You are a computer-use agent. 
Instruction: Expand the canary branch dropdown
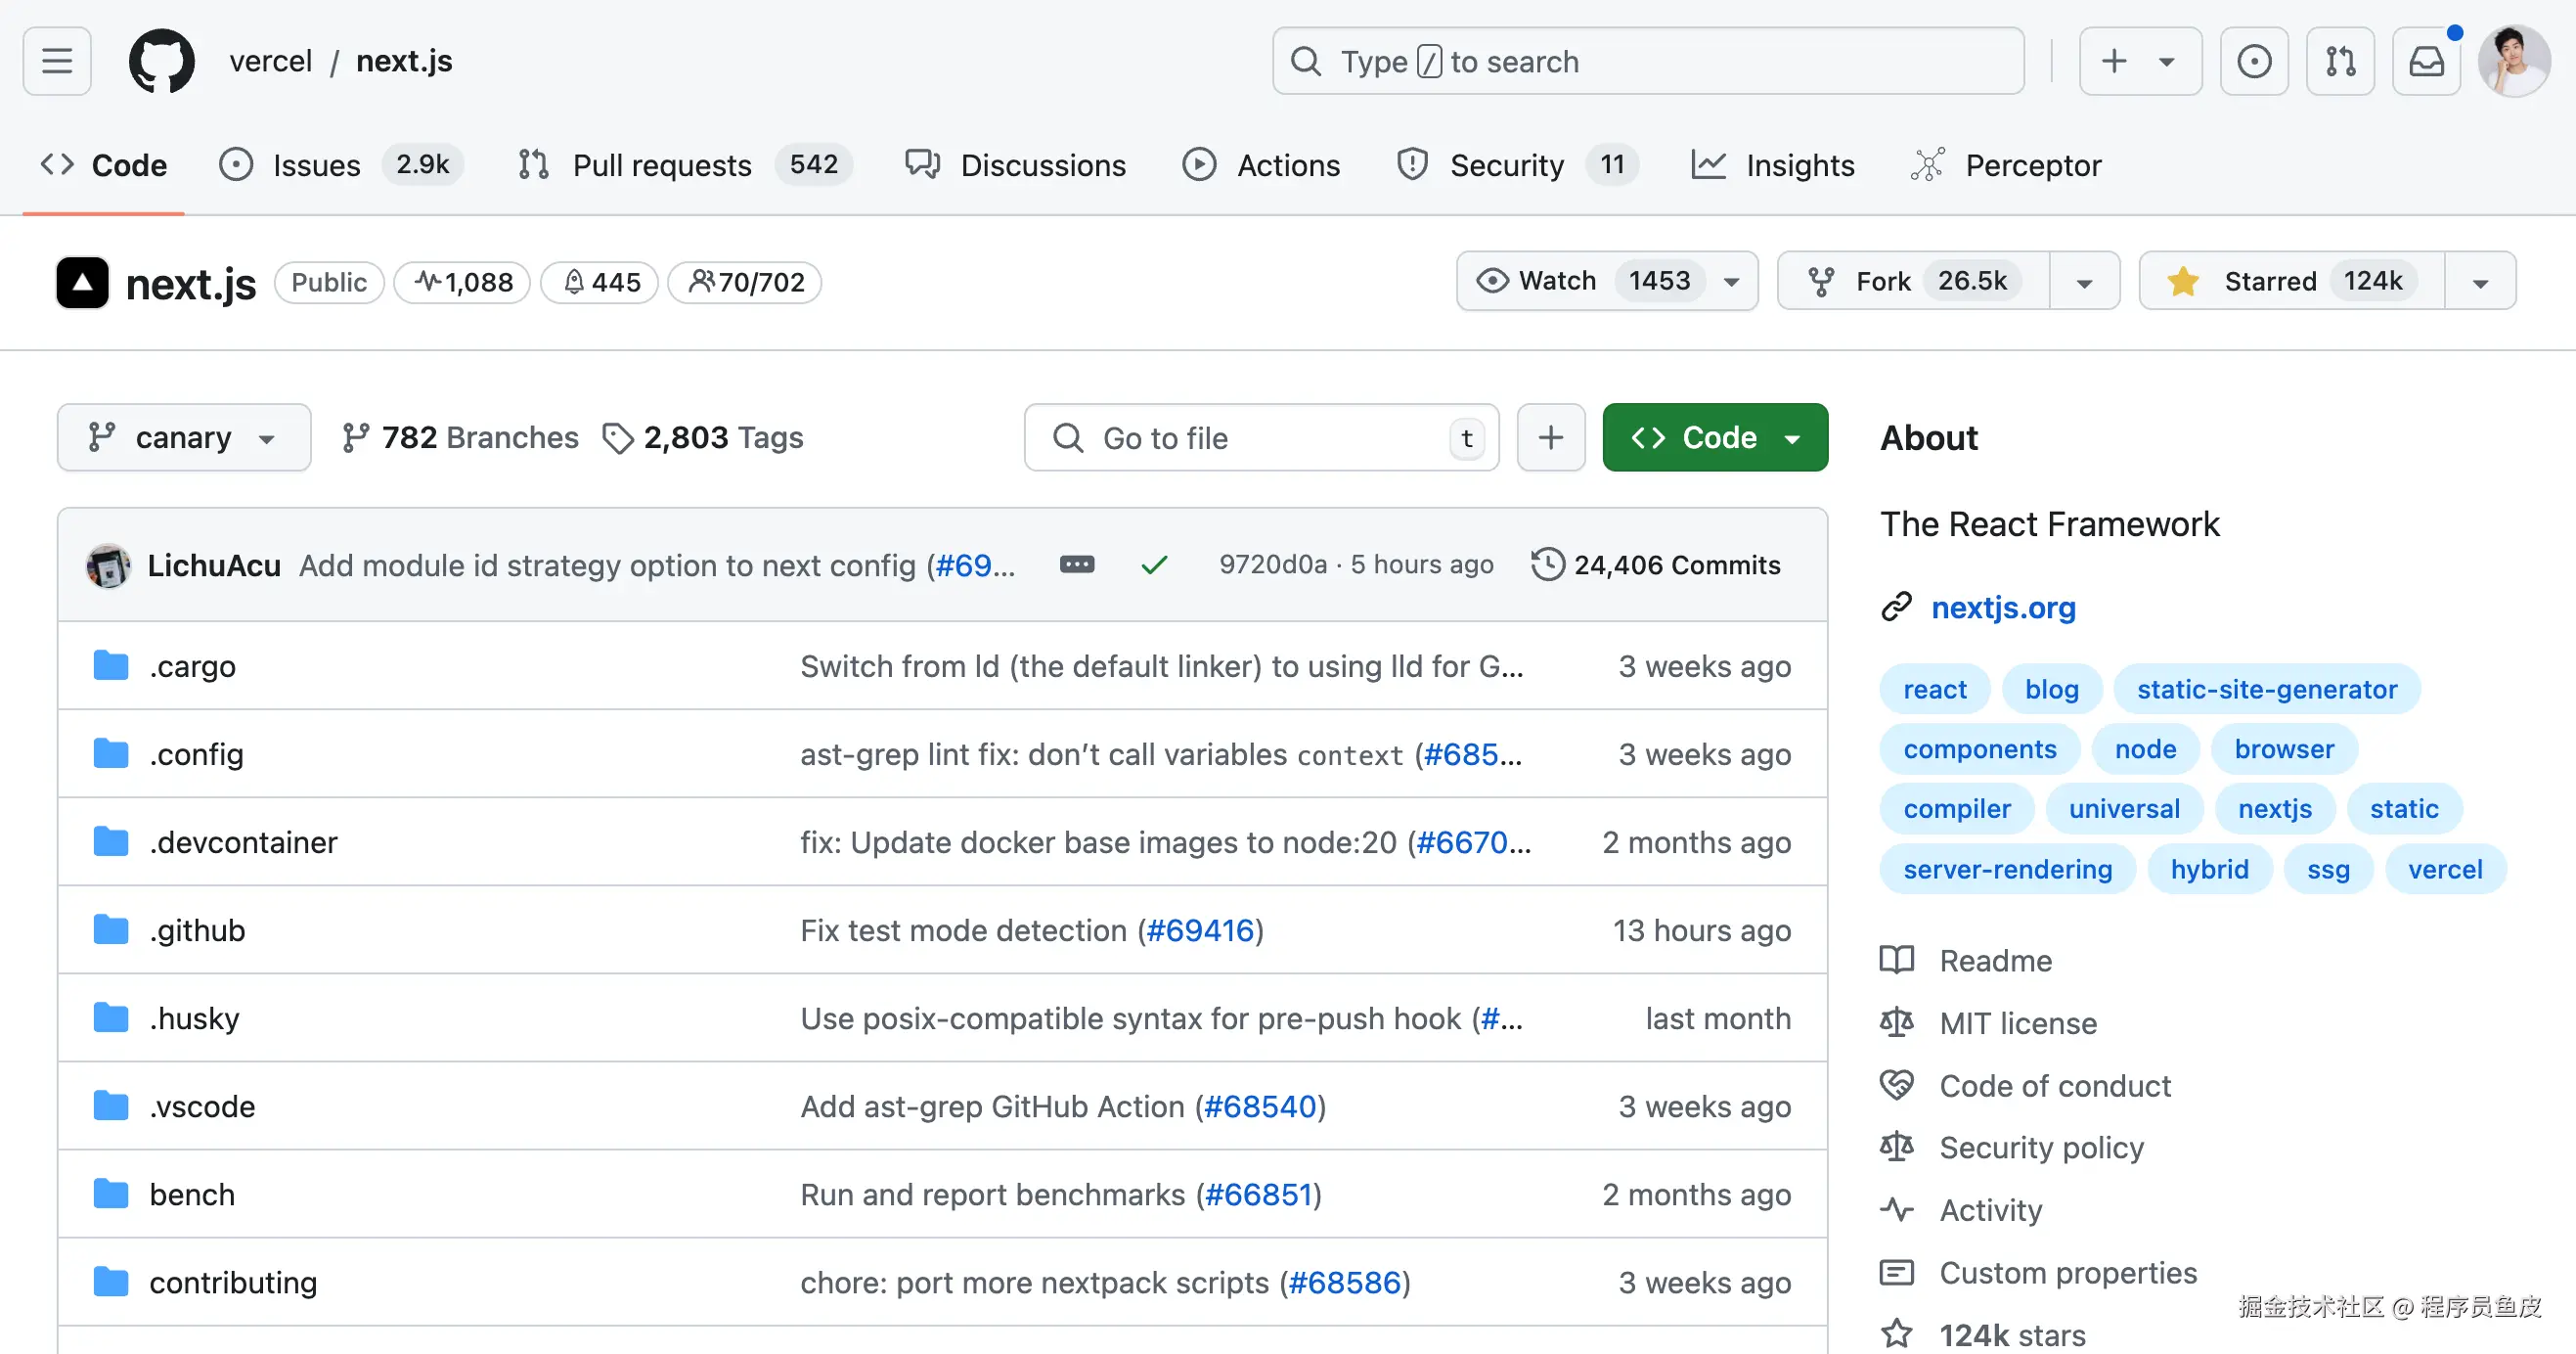tap(183, 437)
